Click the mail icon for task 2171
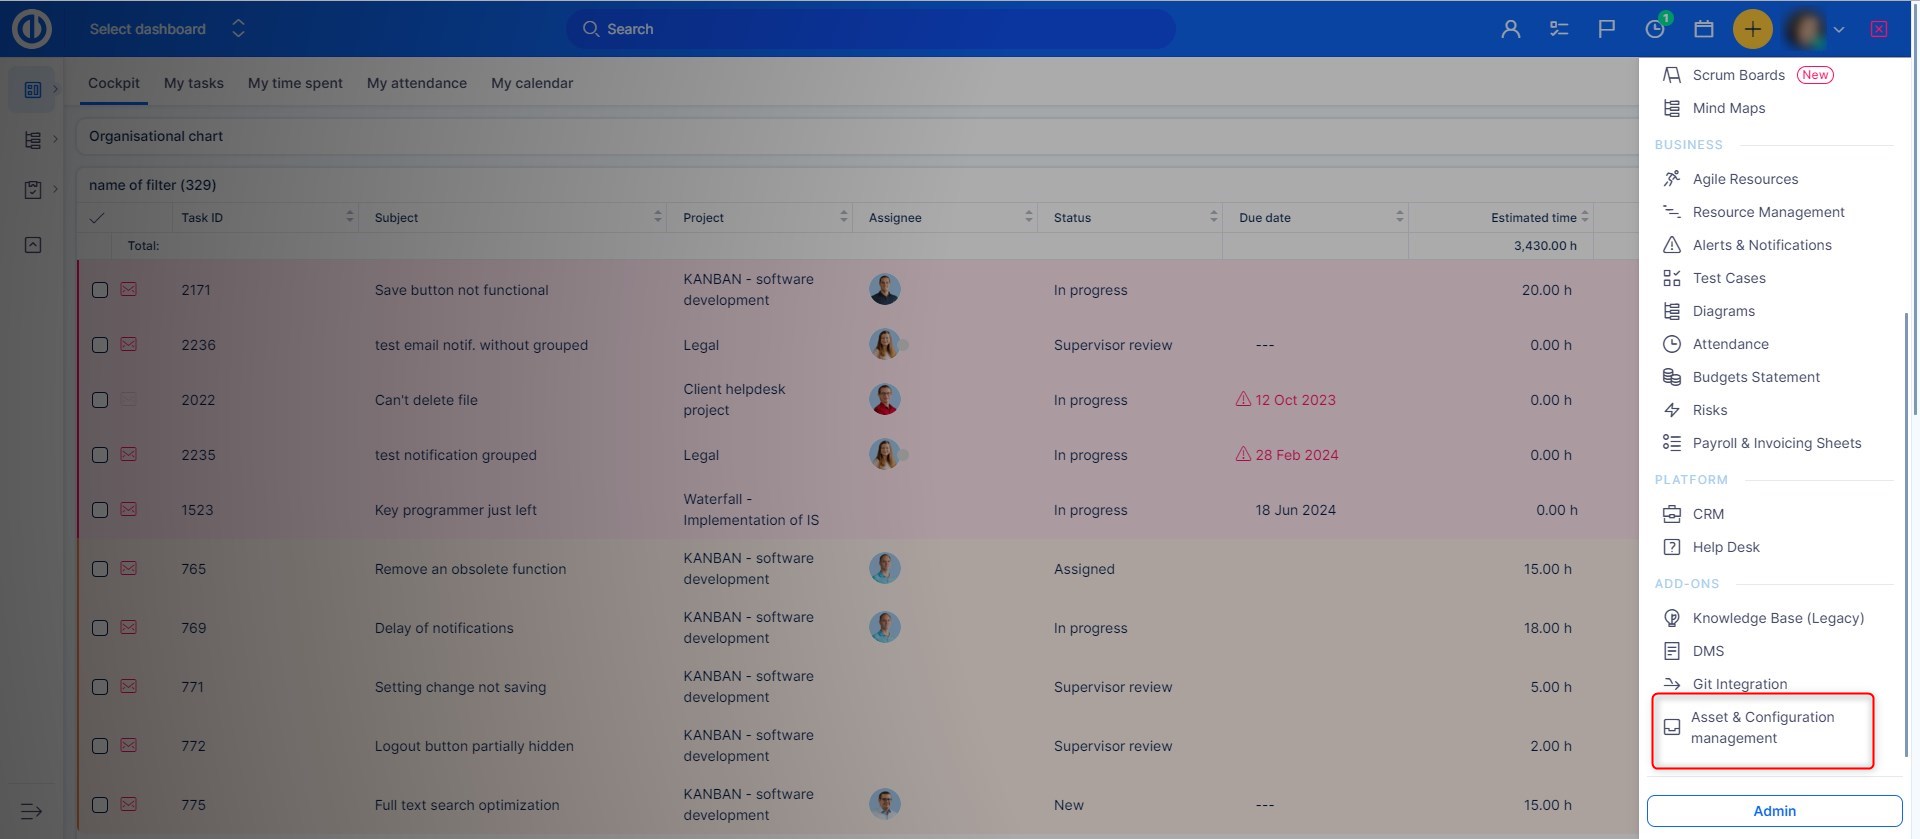Image resolution: width=1920 pixels, height=839 pixels. coord(129,290)
